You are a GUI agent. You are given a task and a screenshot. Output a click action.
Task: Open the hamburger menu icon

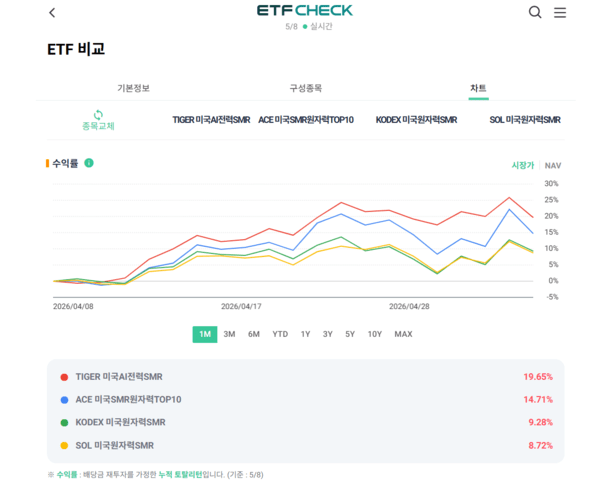pos(560,13)
